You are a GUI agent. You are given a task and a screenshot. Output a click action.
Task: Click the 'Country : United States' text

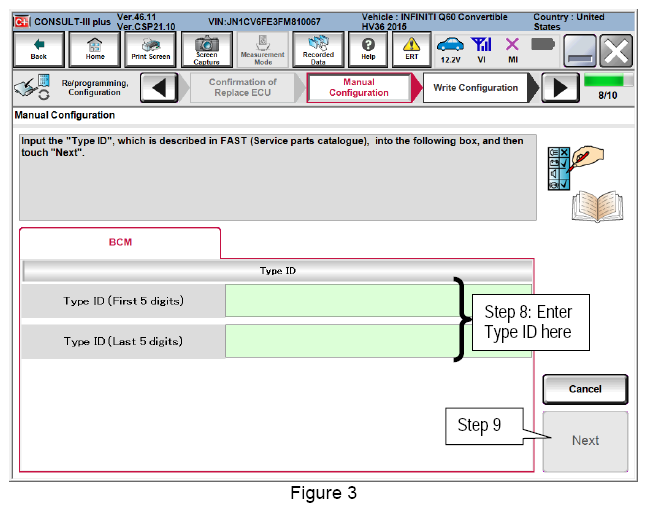pos(569,21)
